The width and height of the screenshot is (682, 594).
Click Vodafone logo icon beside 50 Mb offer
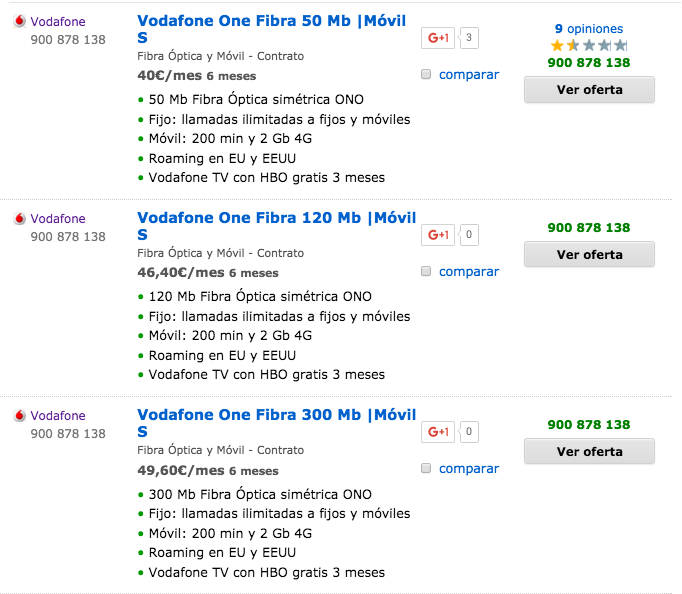pos(18,22)
